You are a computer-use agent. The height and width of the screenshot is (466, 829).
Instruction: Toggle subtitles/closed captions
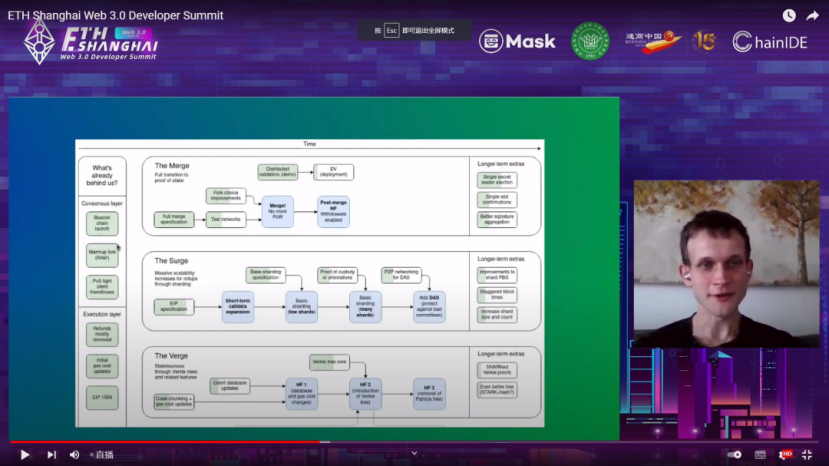[762, 454]
